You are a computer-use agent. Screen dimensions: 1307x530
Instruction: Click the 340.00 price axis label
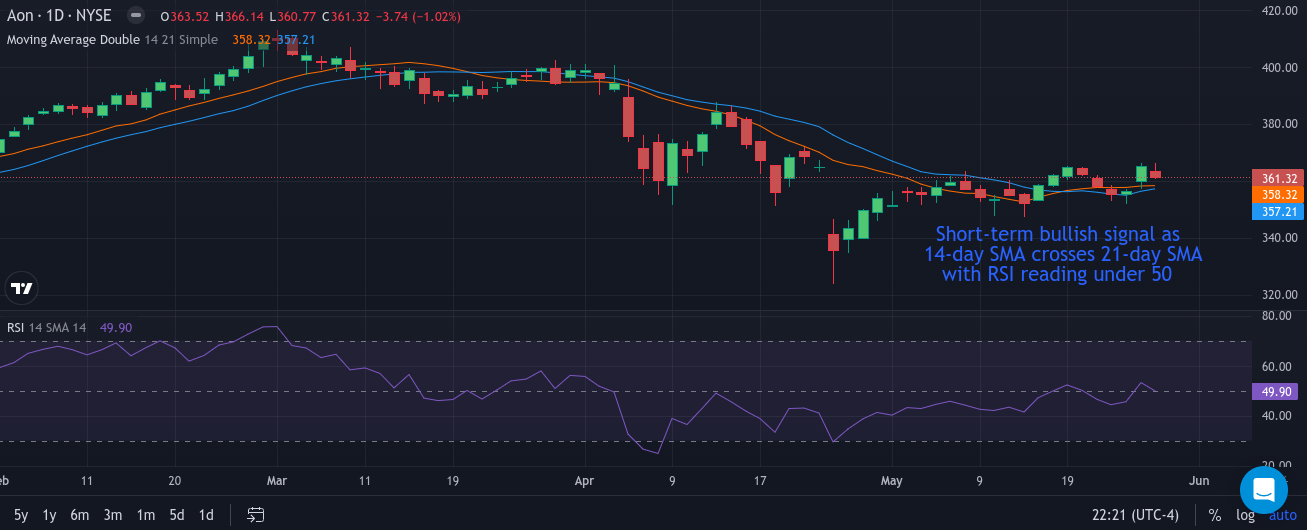1279,238
